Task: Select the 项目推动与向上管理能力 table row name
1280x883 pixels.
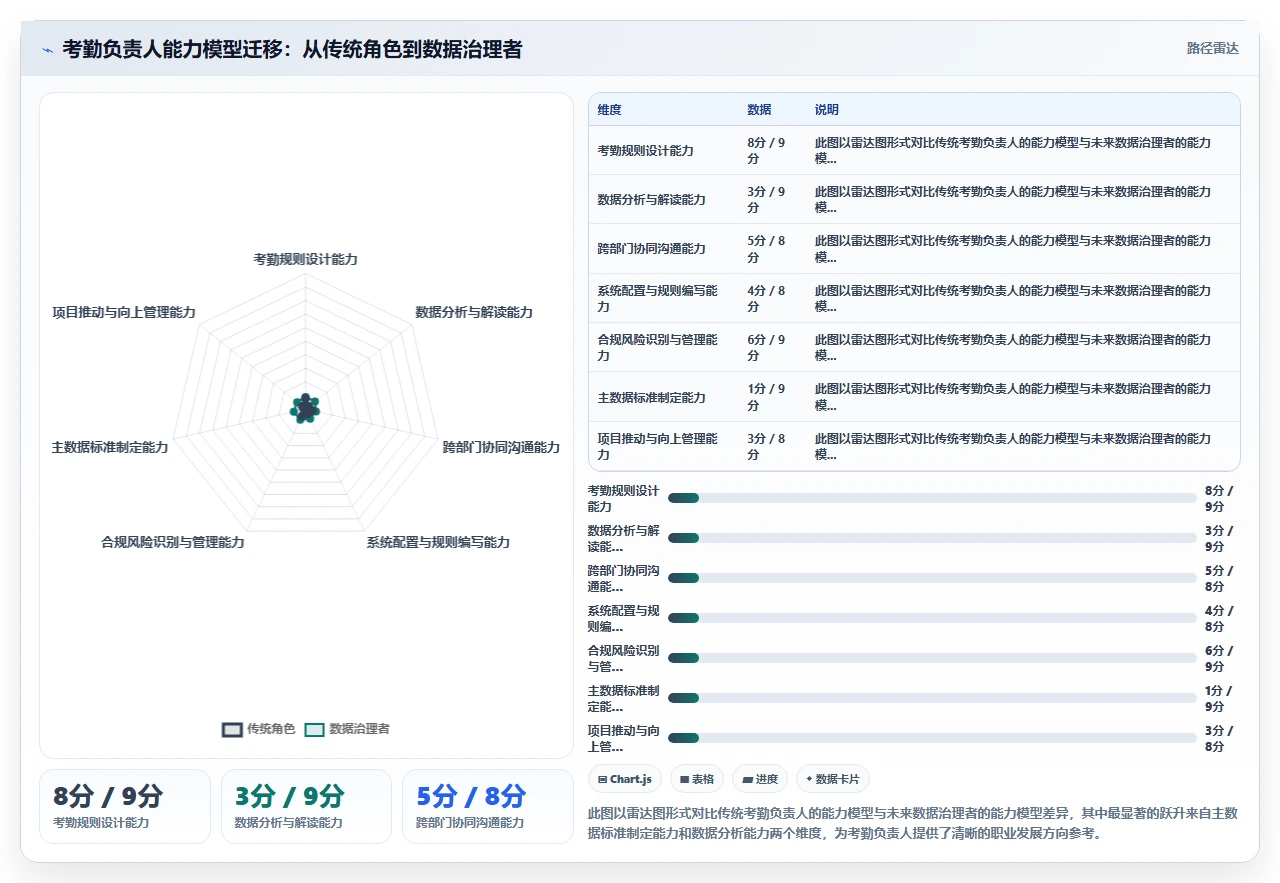Action: click(x=658, y=446)
